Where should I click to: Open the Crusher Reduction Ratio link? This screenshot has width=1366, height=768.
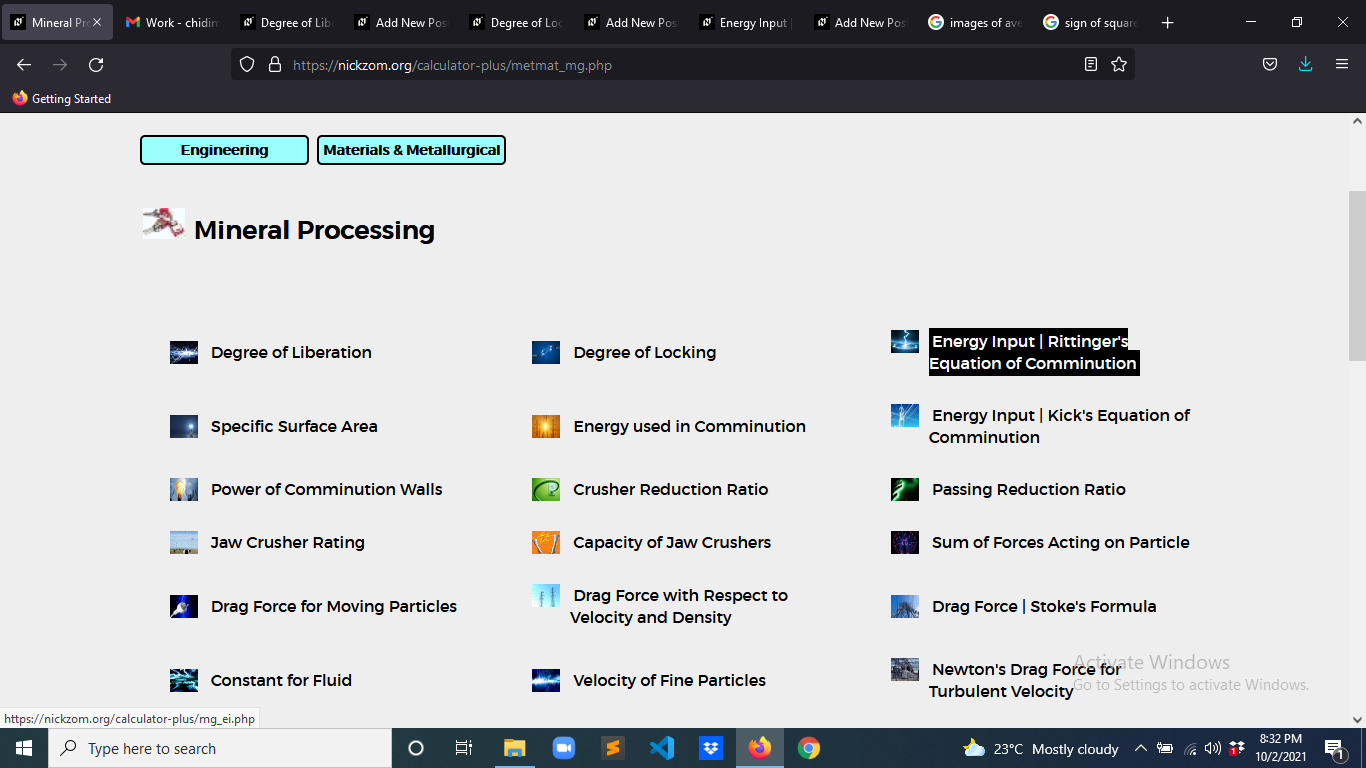(x=670, y=489)
